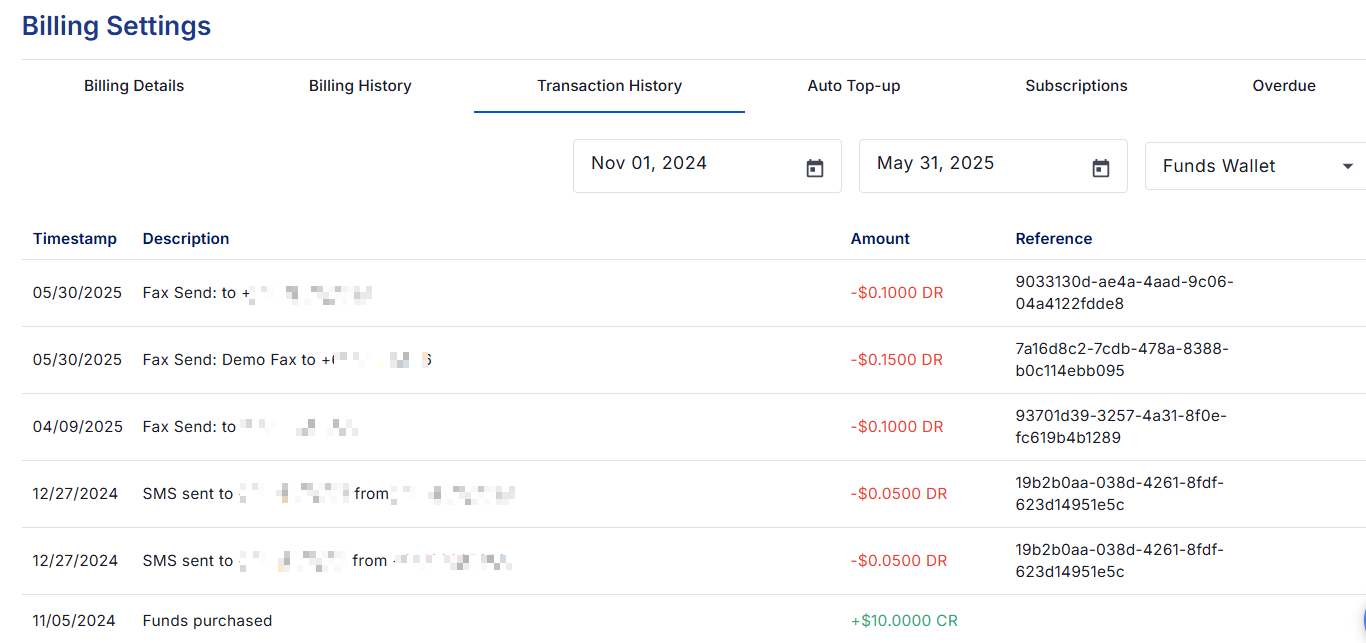
Task: Click the Description column header
Action: 186,239
